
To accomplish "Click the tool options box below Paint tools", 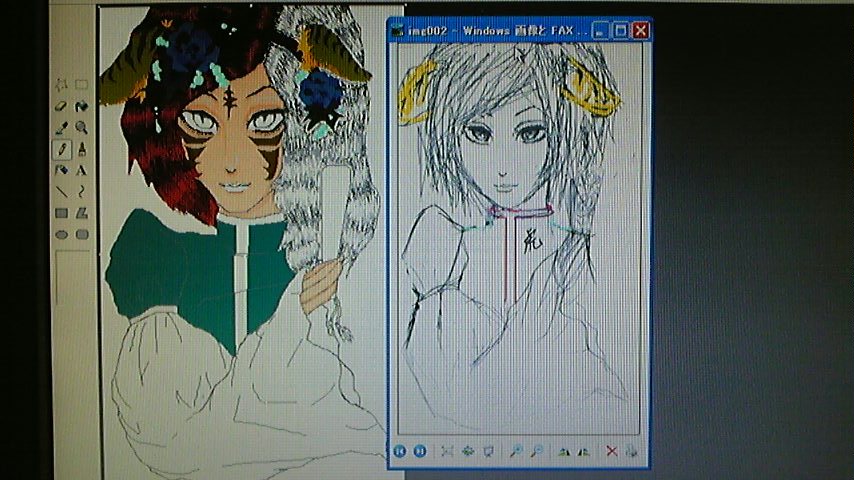I will [x=72, y=277].
